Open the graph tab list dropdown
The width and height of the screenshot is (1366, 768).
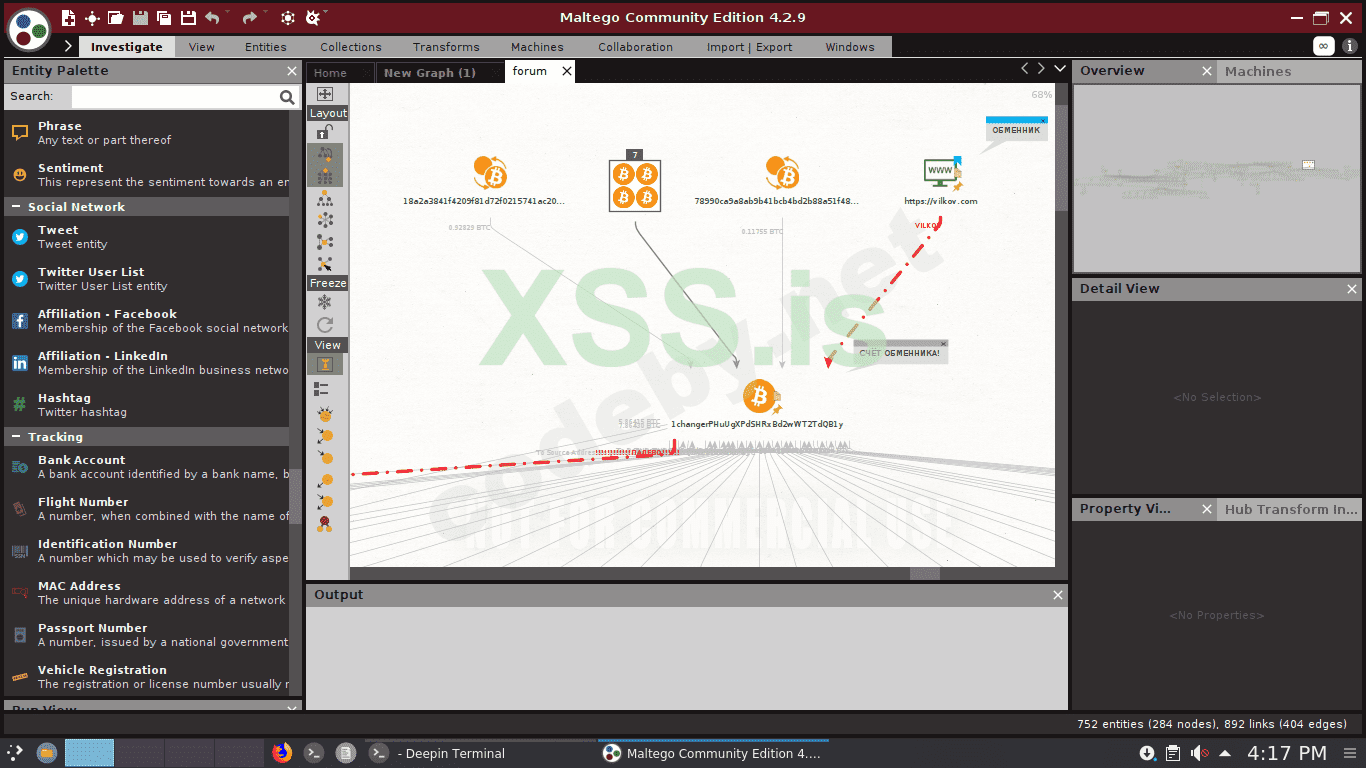click(1059, 69)
